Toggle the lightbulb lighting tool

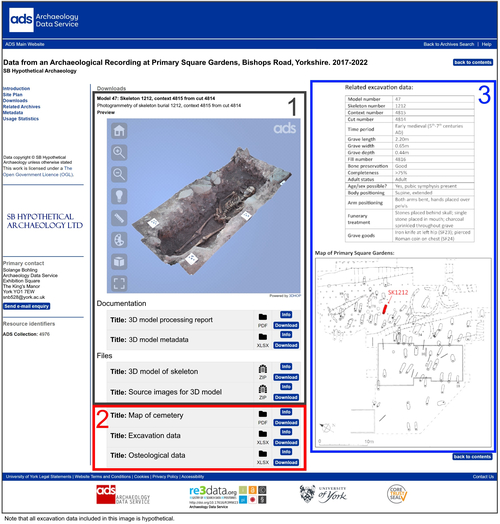(x=119, y=196)
